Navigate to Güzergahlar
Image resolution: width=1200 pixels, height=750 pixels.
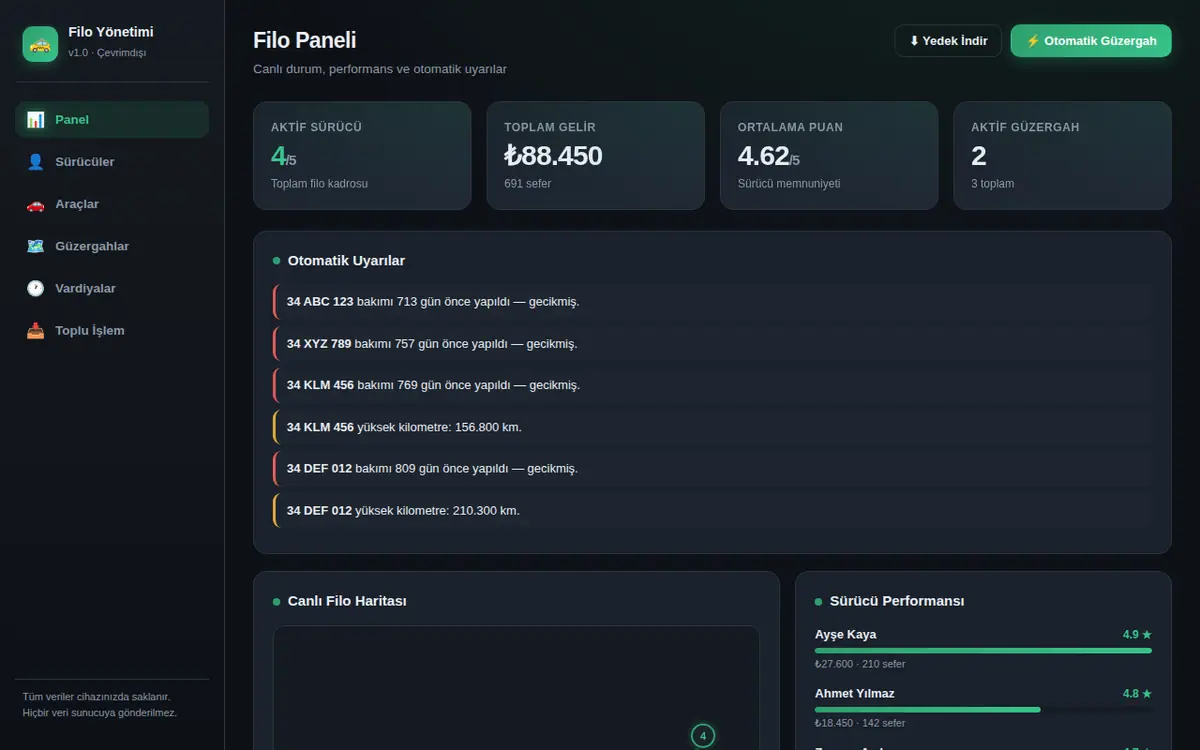(x=112, y=246)
